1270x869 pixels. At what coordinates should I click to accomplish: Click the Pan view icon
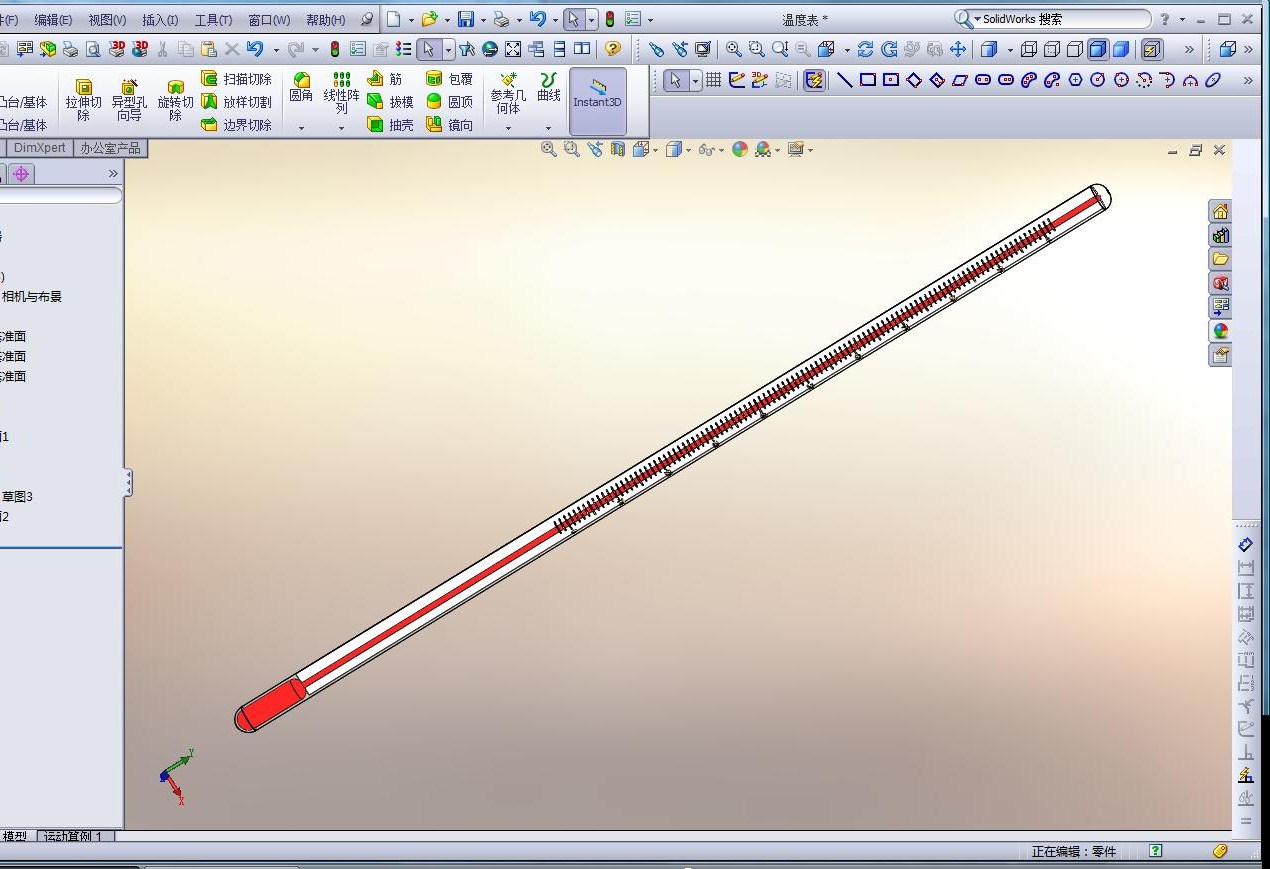pyautogui.click(x=958, y=49)
